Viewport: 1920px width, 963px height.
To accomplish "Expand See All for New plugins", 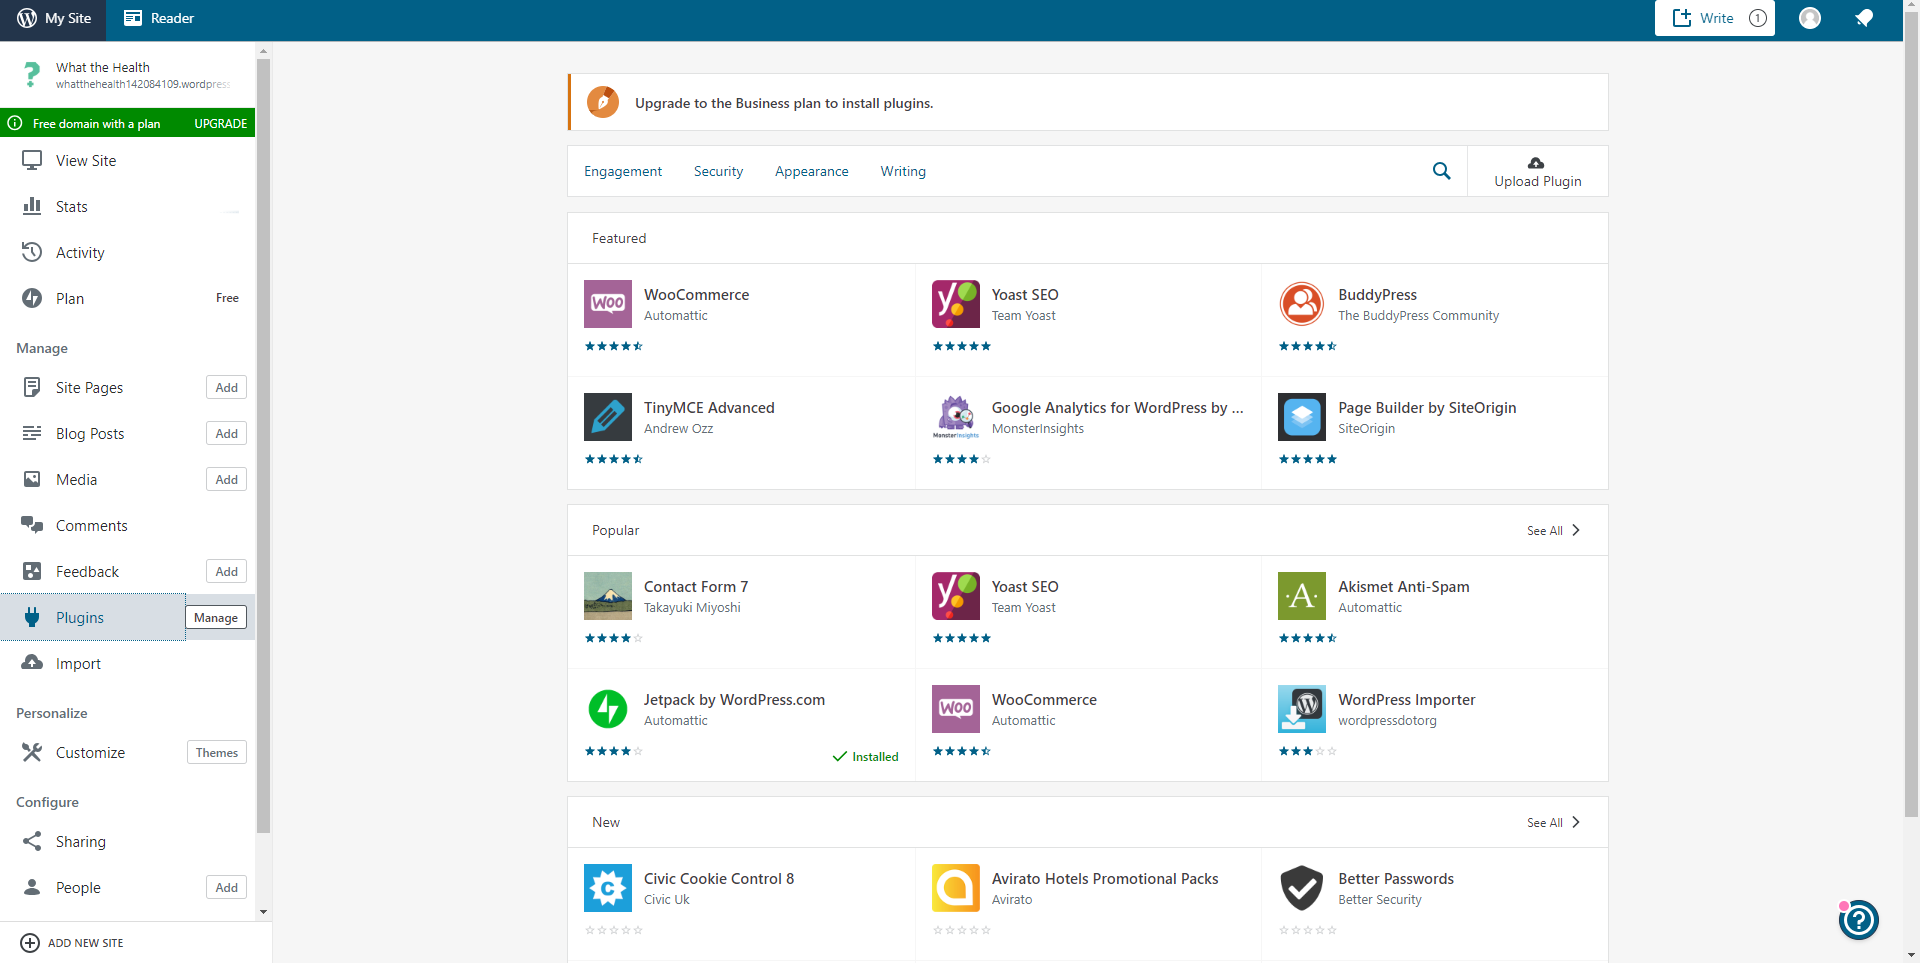I will coord(1553,823).
